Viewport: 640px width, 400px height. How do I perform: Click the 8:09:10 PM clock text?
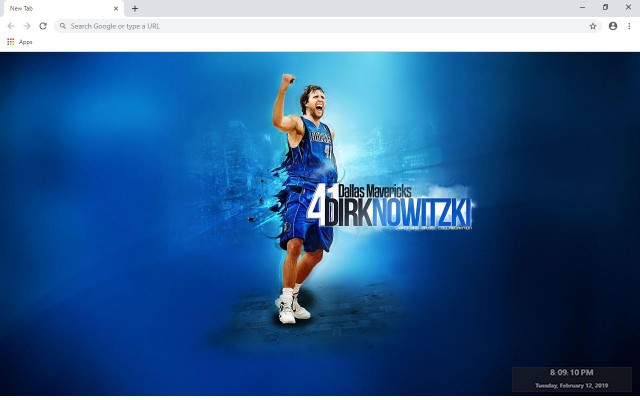571,372
